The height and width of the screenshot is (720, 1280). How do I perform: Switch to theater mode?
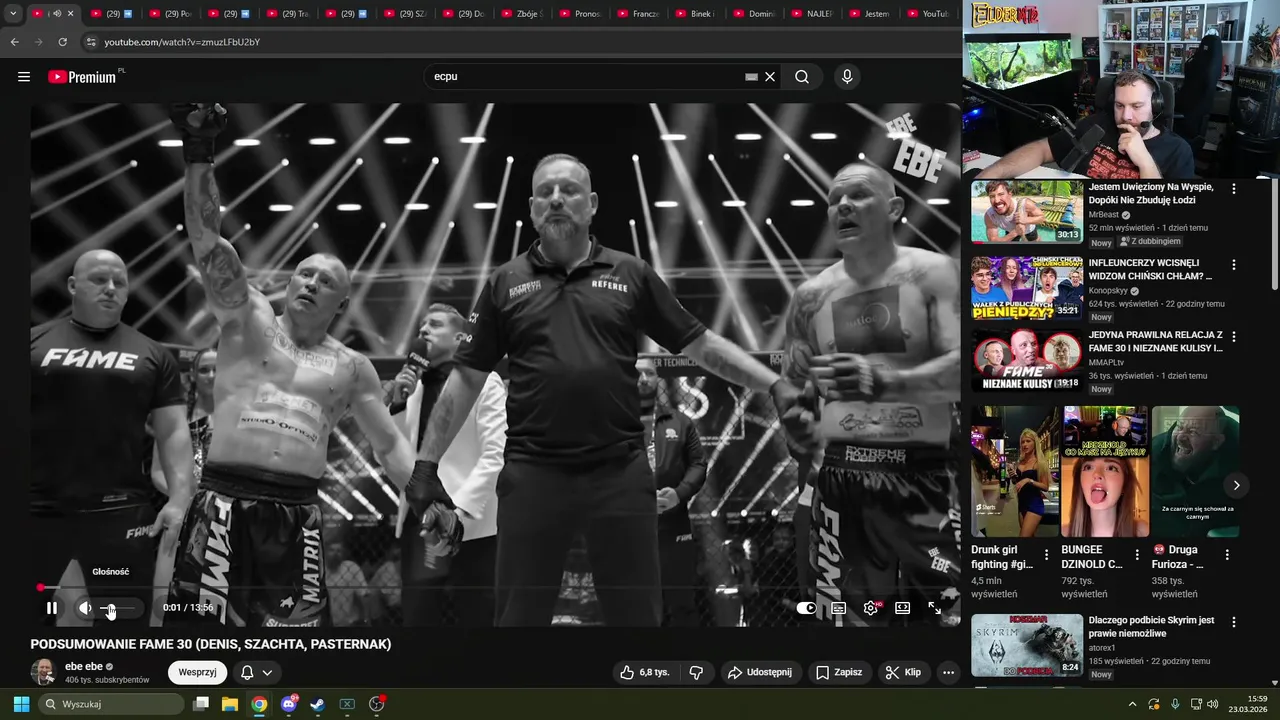click(903, 608)
